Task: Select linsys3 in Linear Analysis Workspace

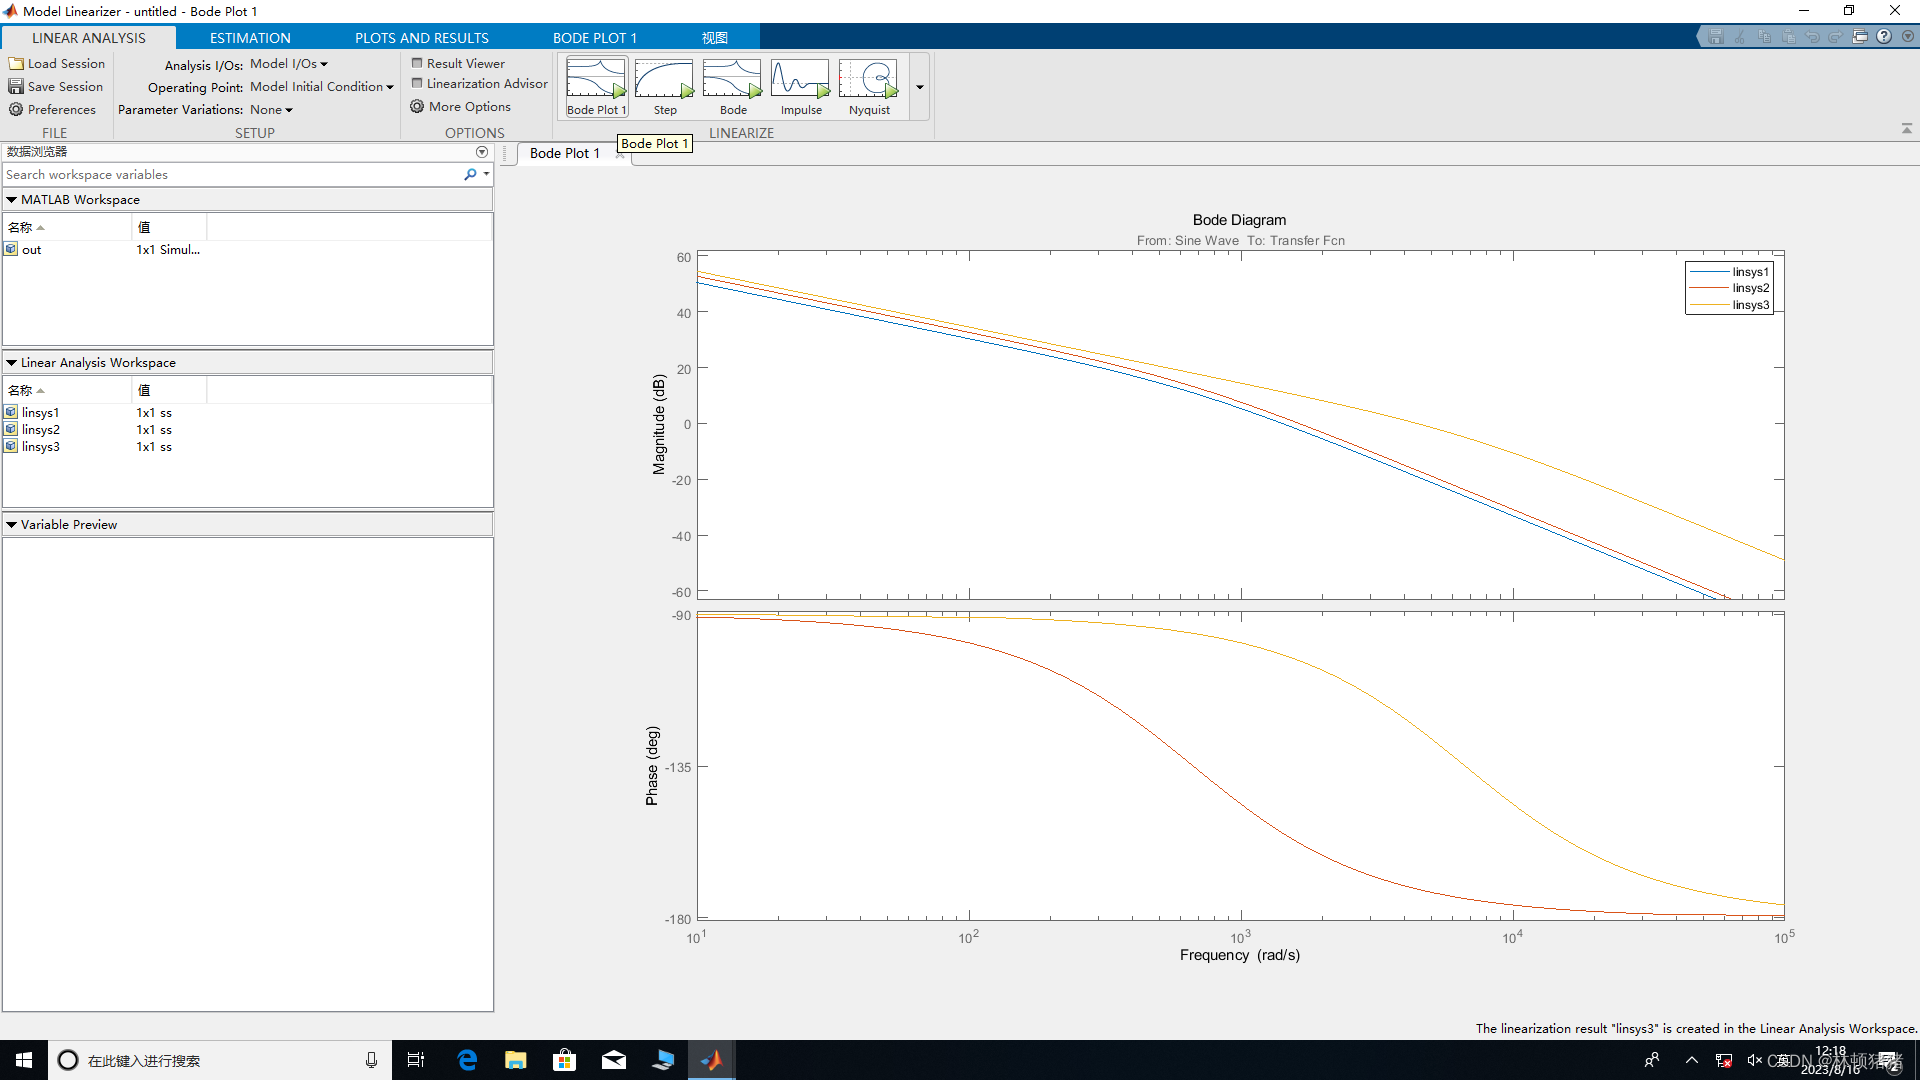Action: point(41,447)
